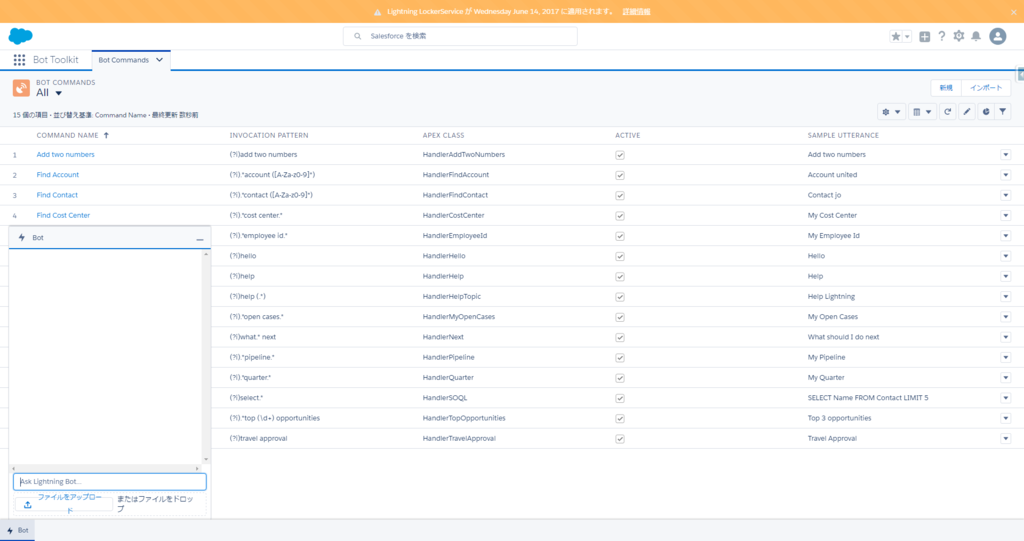Open the display as table dropdown
Image resolution: width=1024 pixels, height=541 pixels.
[x=921, y=112]
